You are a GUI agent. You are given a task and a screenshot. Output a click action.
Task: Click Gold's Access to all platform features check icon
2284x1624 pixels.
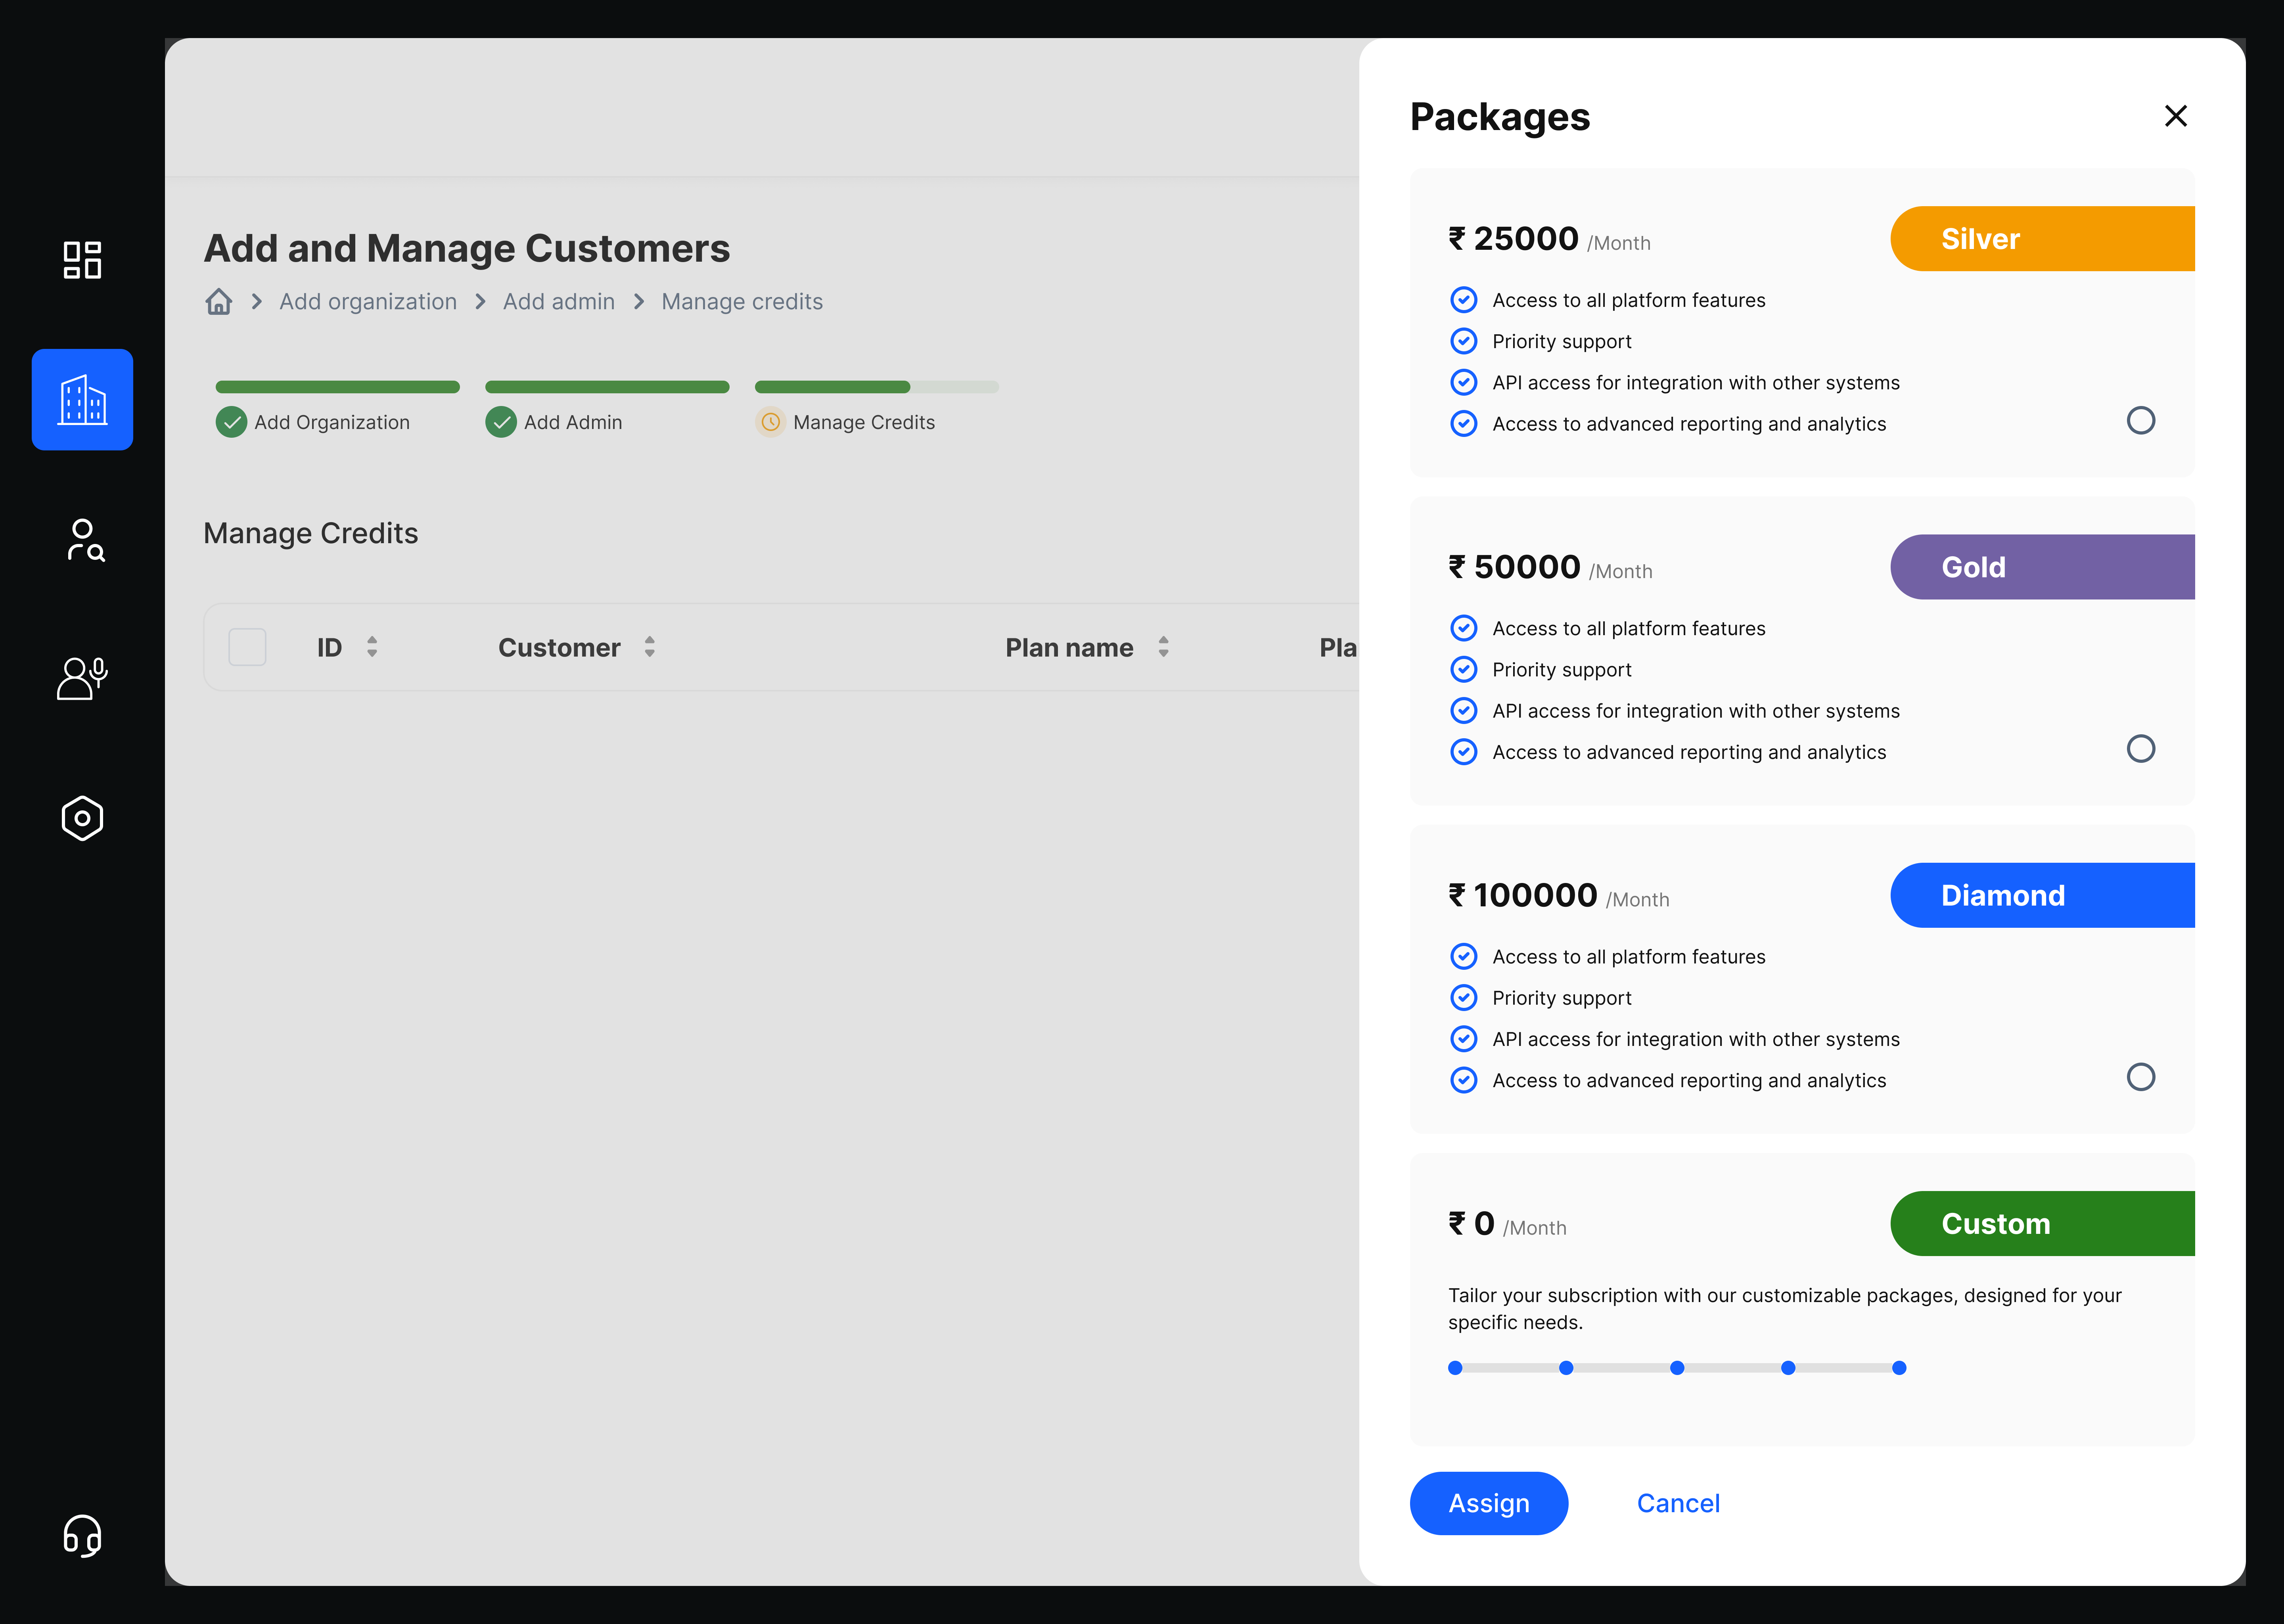tap(1463, 628)
